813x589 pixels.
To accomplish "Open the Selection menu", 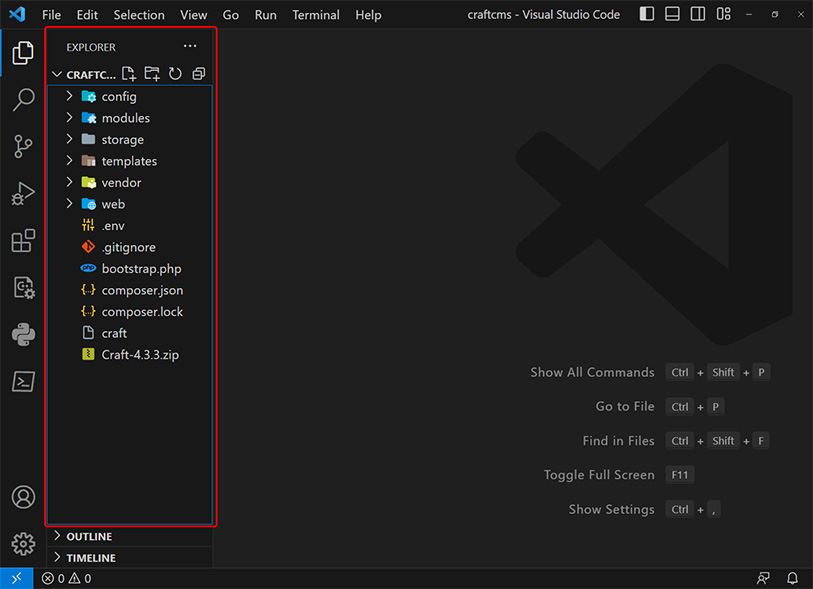I will point(139,15).
